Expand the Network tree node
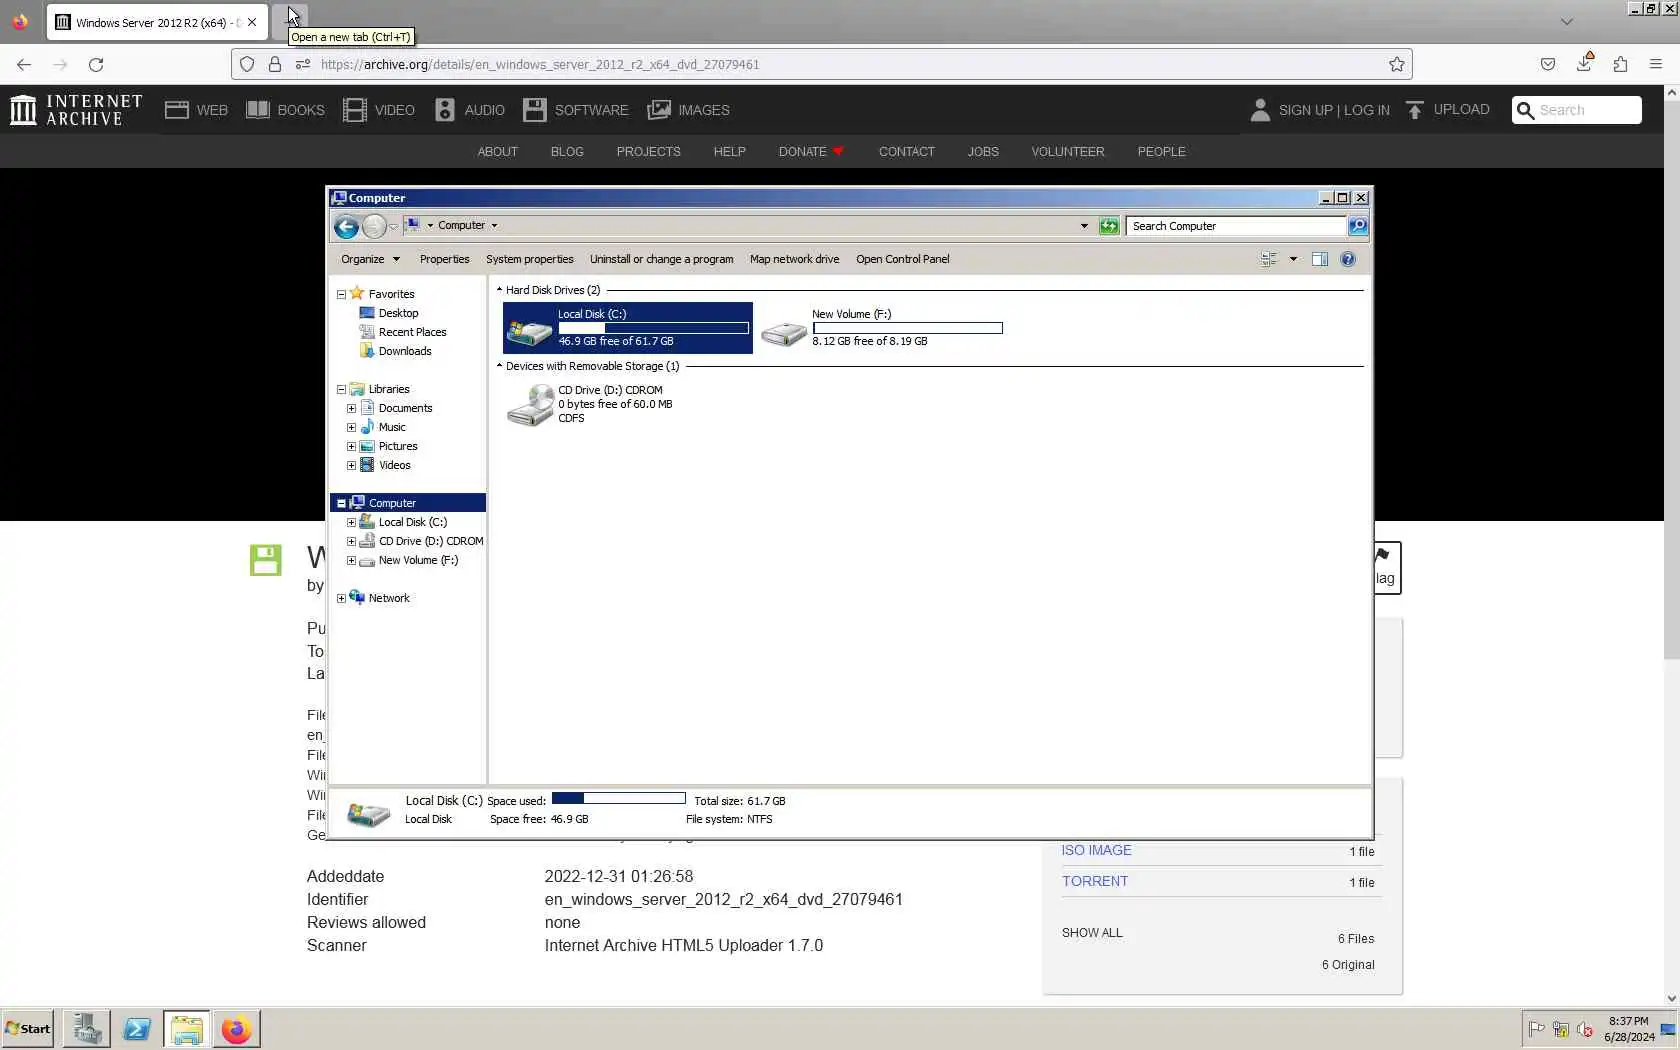 pyautogui.click(x=341, y=598)
